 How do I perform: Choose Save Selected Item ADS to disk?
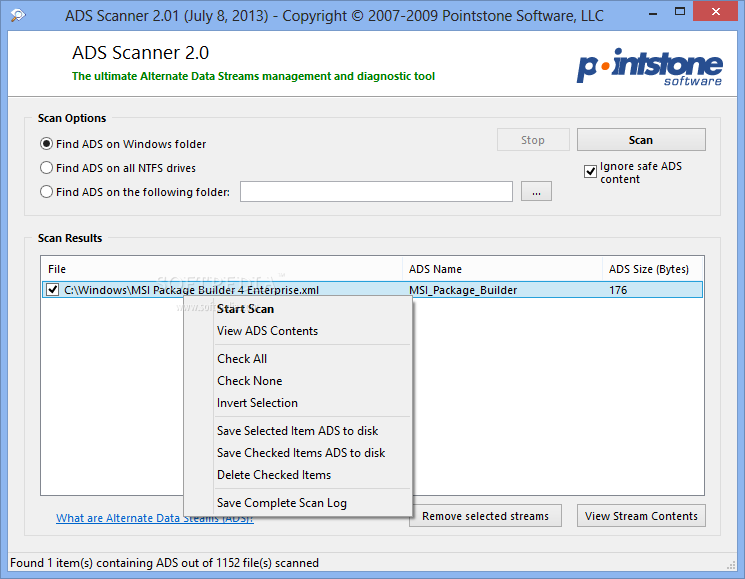(x=297, y=431)
